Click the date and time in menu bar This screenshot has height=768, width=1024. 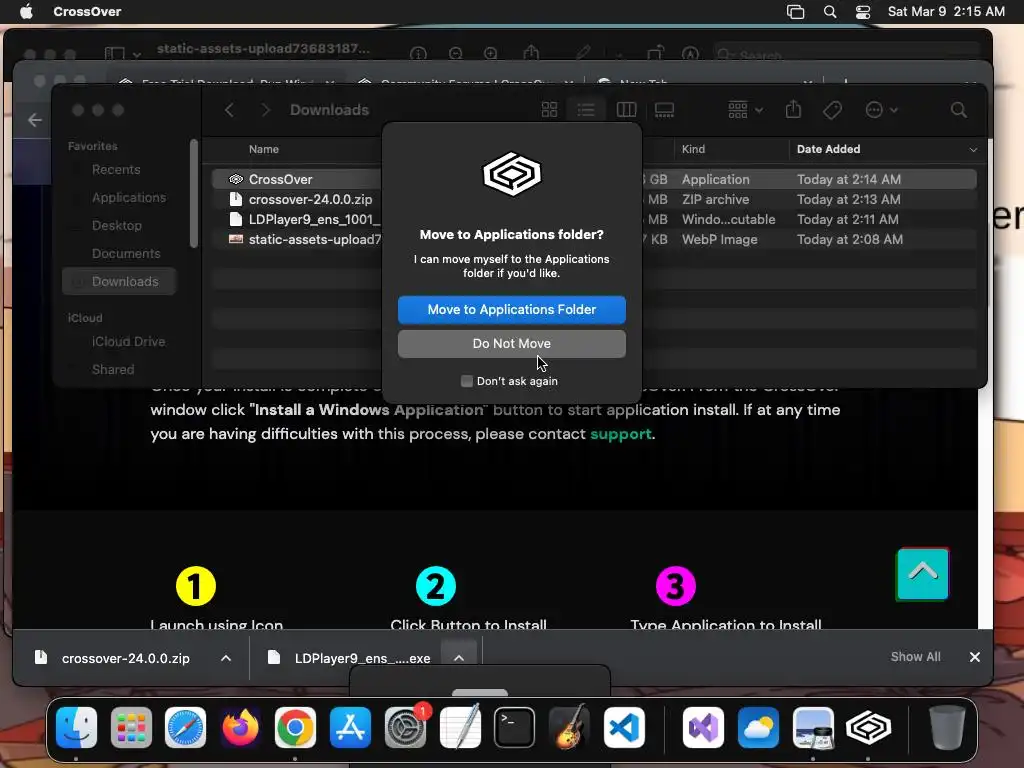[946, 11]
